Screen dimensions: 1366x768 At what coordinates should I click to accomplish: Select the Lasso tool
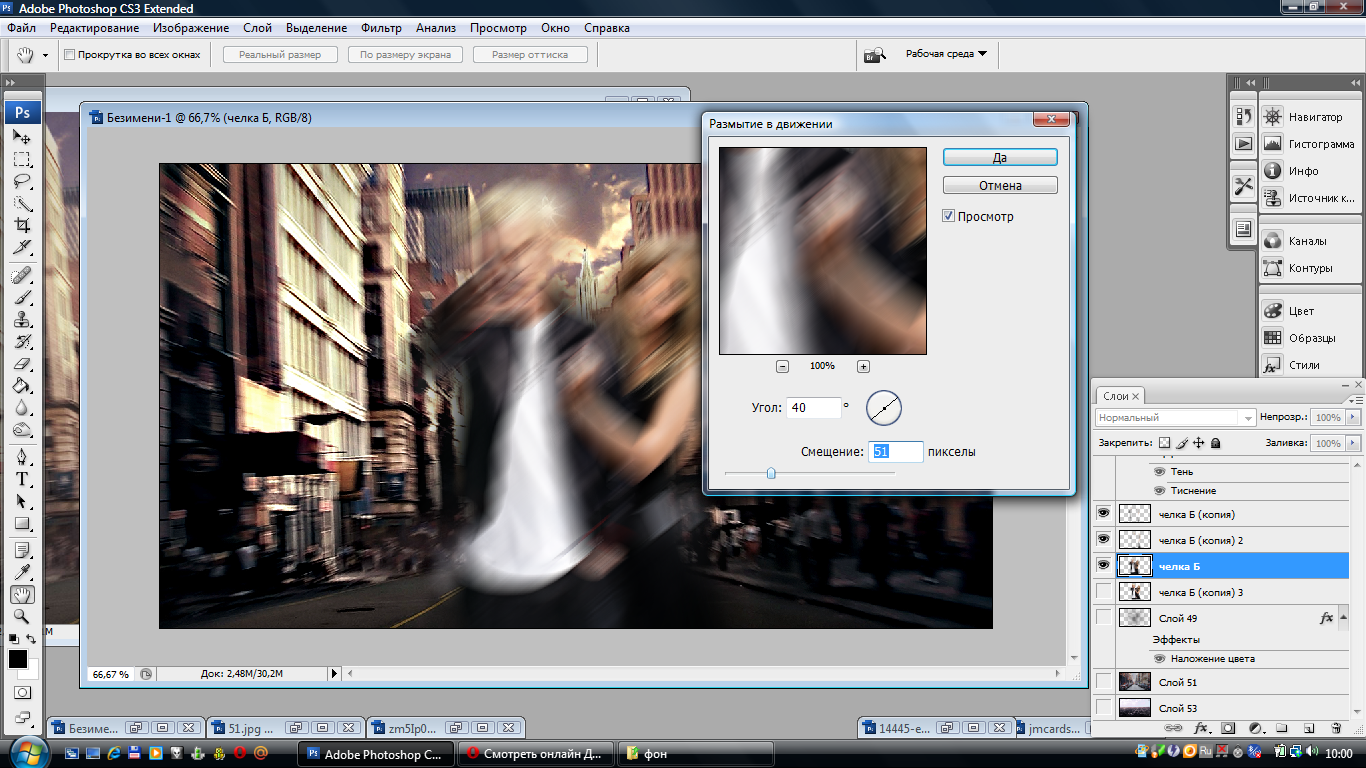click(22, 182)
